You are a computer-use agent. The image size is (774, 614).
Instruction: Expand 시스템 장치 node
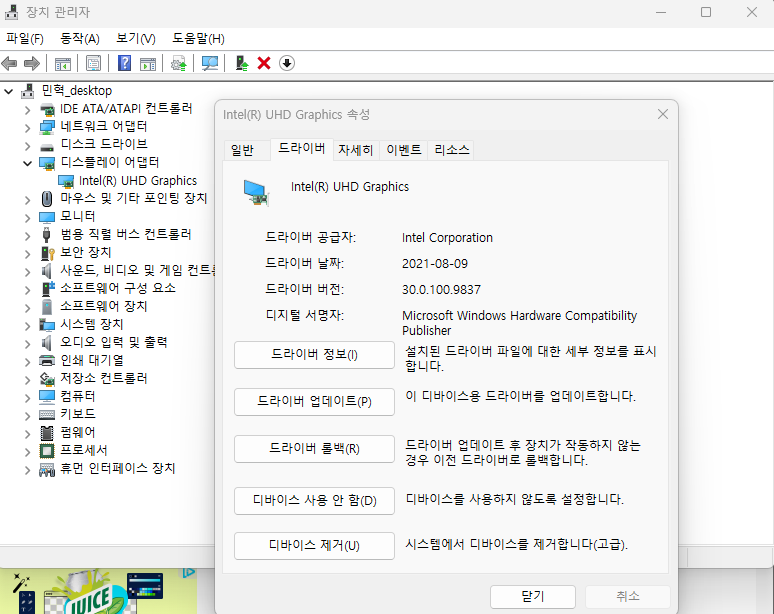tap(28, 325)
